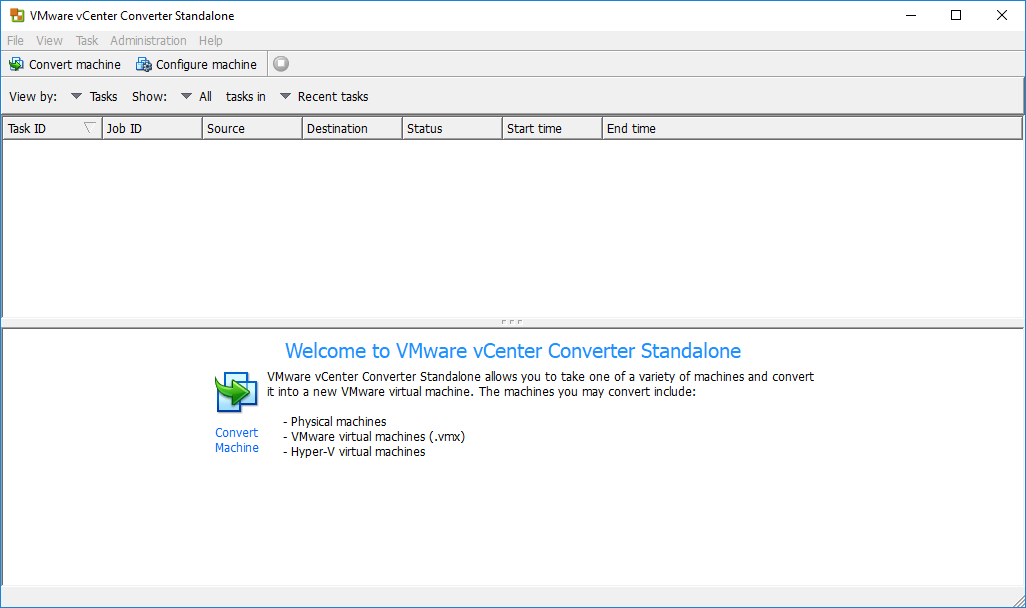Click the large Convert Machine arrow icon
Image resolution: width=1026 pixels, height=608 pixels.
236,392
